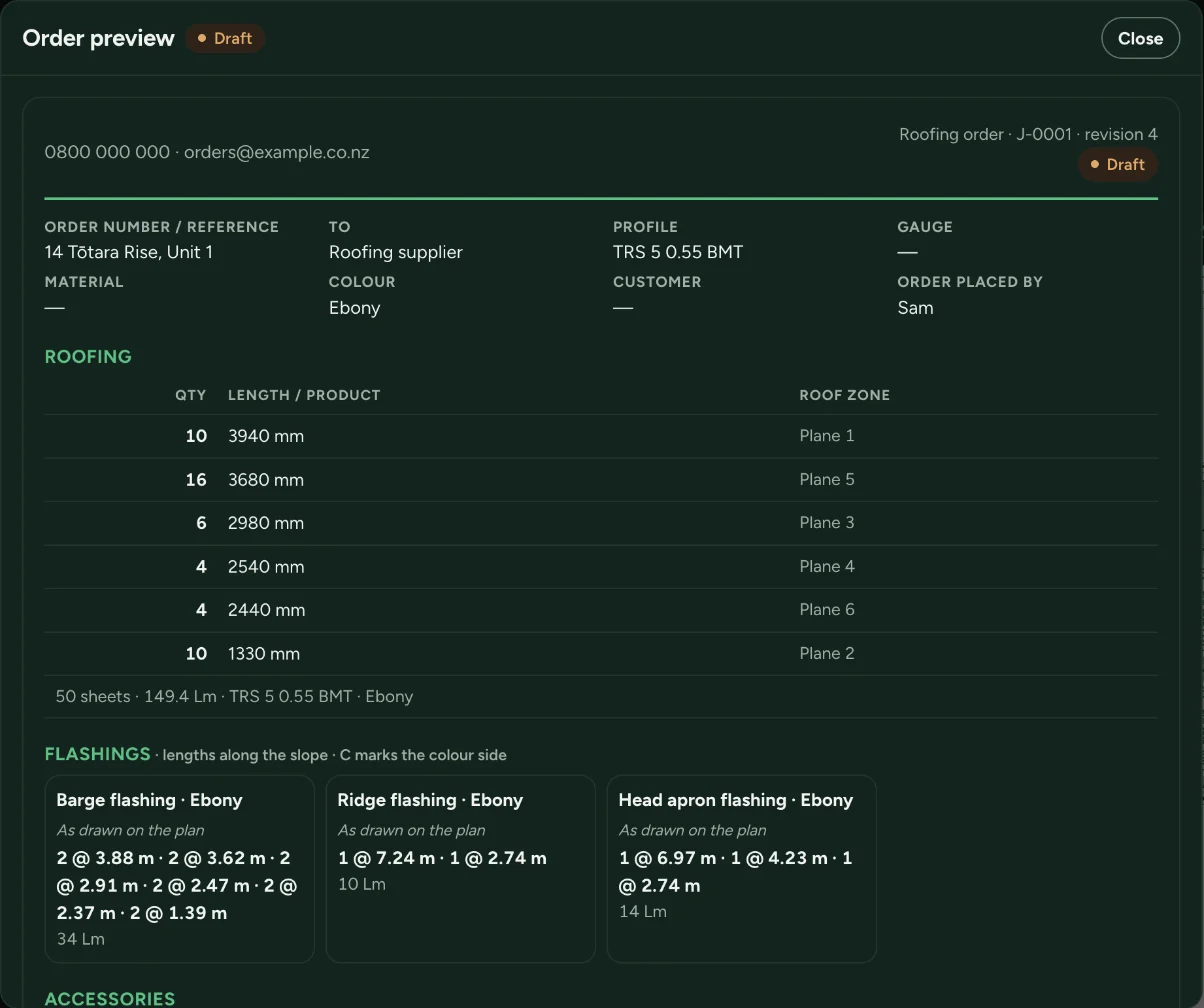Click the Draft badge beside the Order preview title
The image size is (1204, 1008).
click(225, 38)
